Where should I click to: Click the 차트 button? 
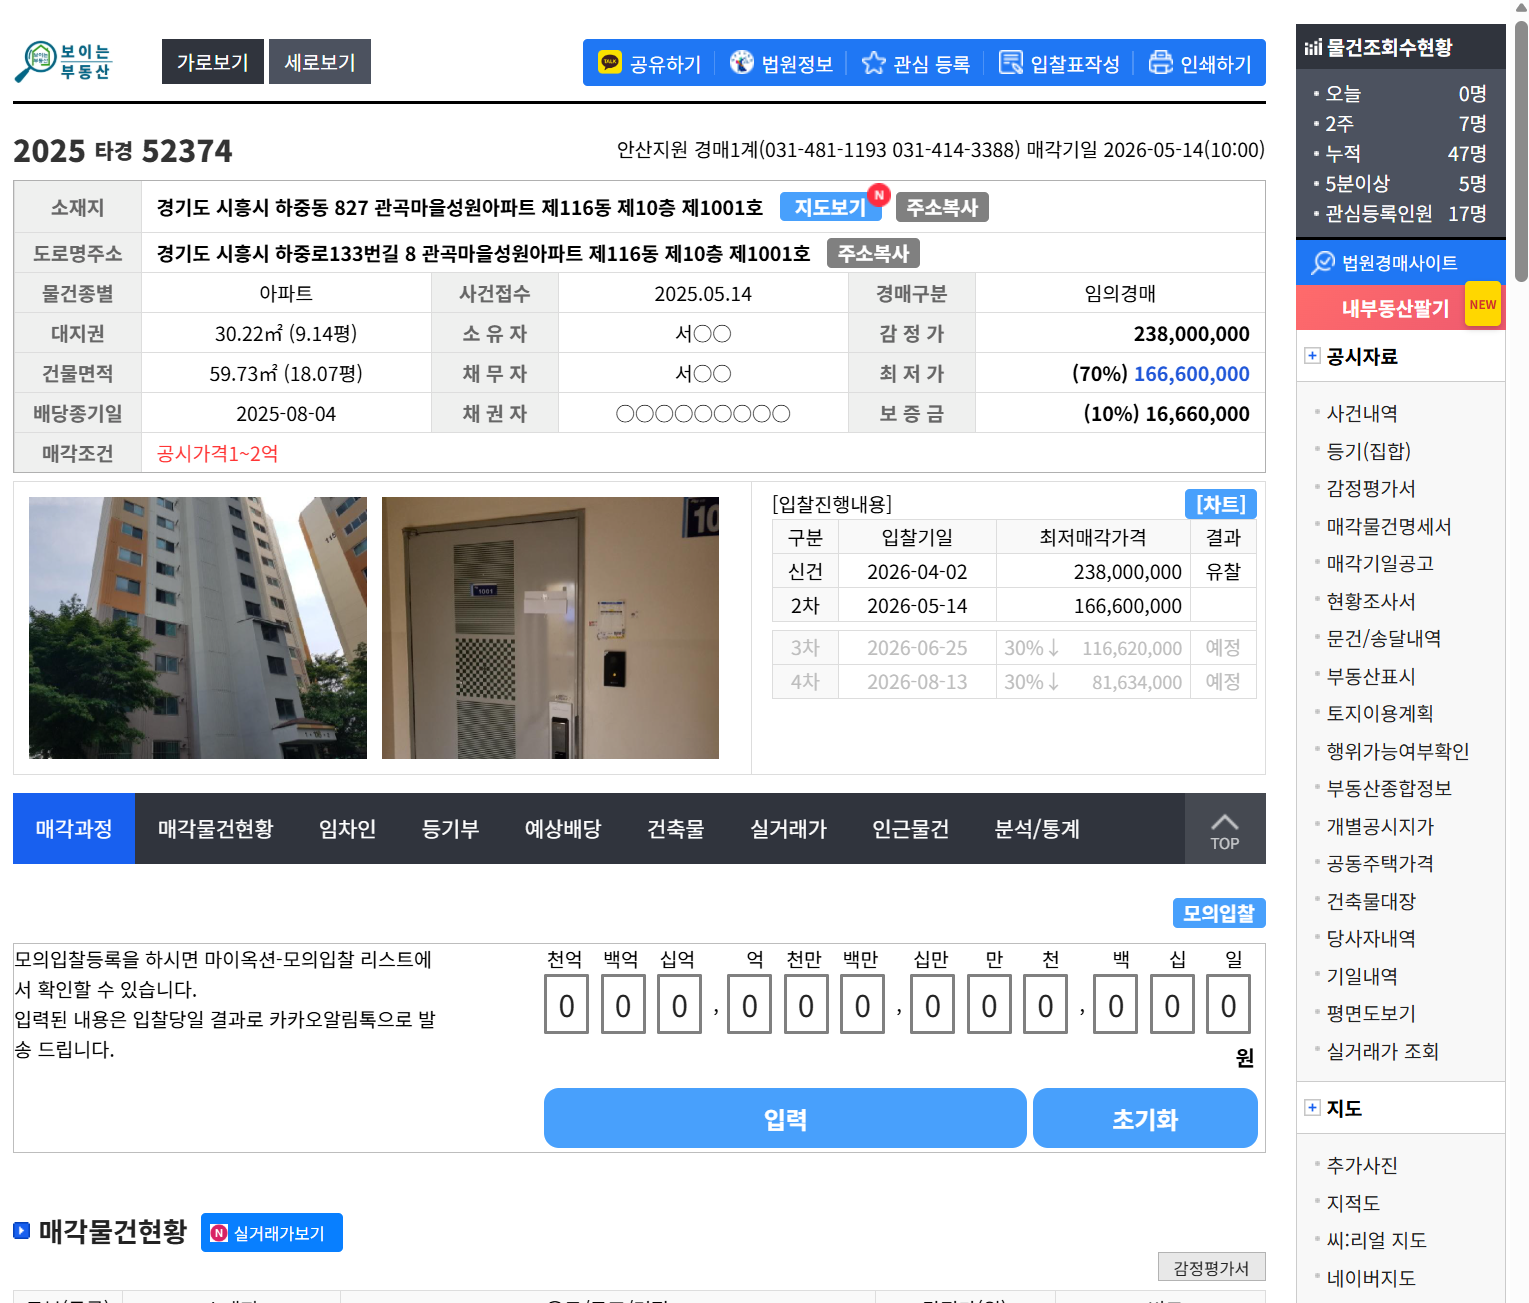[1221, 504]
